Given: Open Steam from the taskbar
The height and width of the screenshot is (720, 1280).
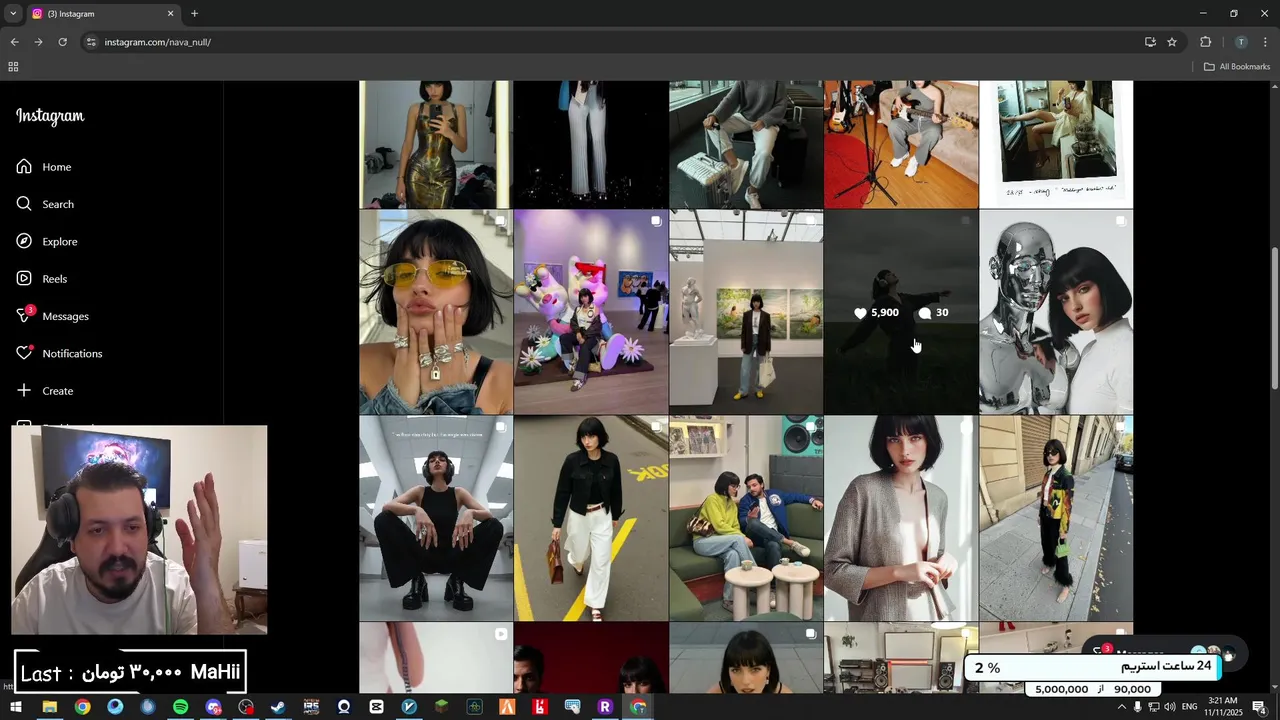Looking at the screenshot, I should (x=278, y=707).
